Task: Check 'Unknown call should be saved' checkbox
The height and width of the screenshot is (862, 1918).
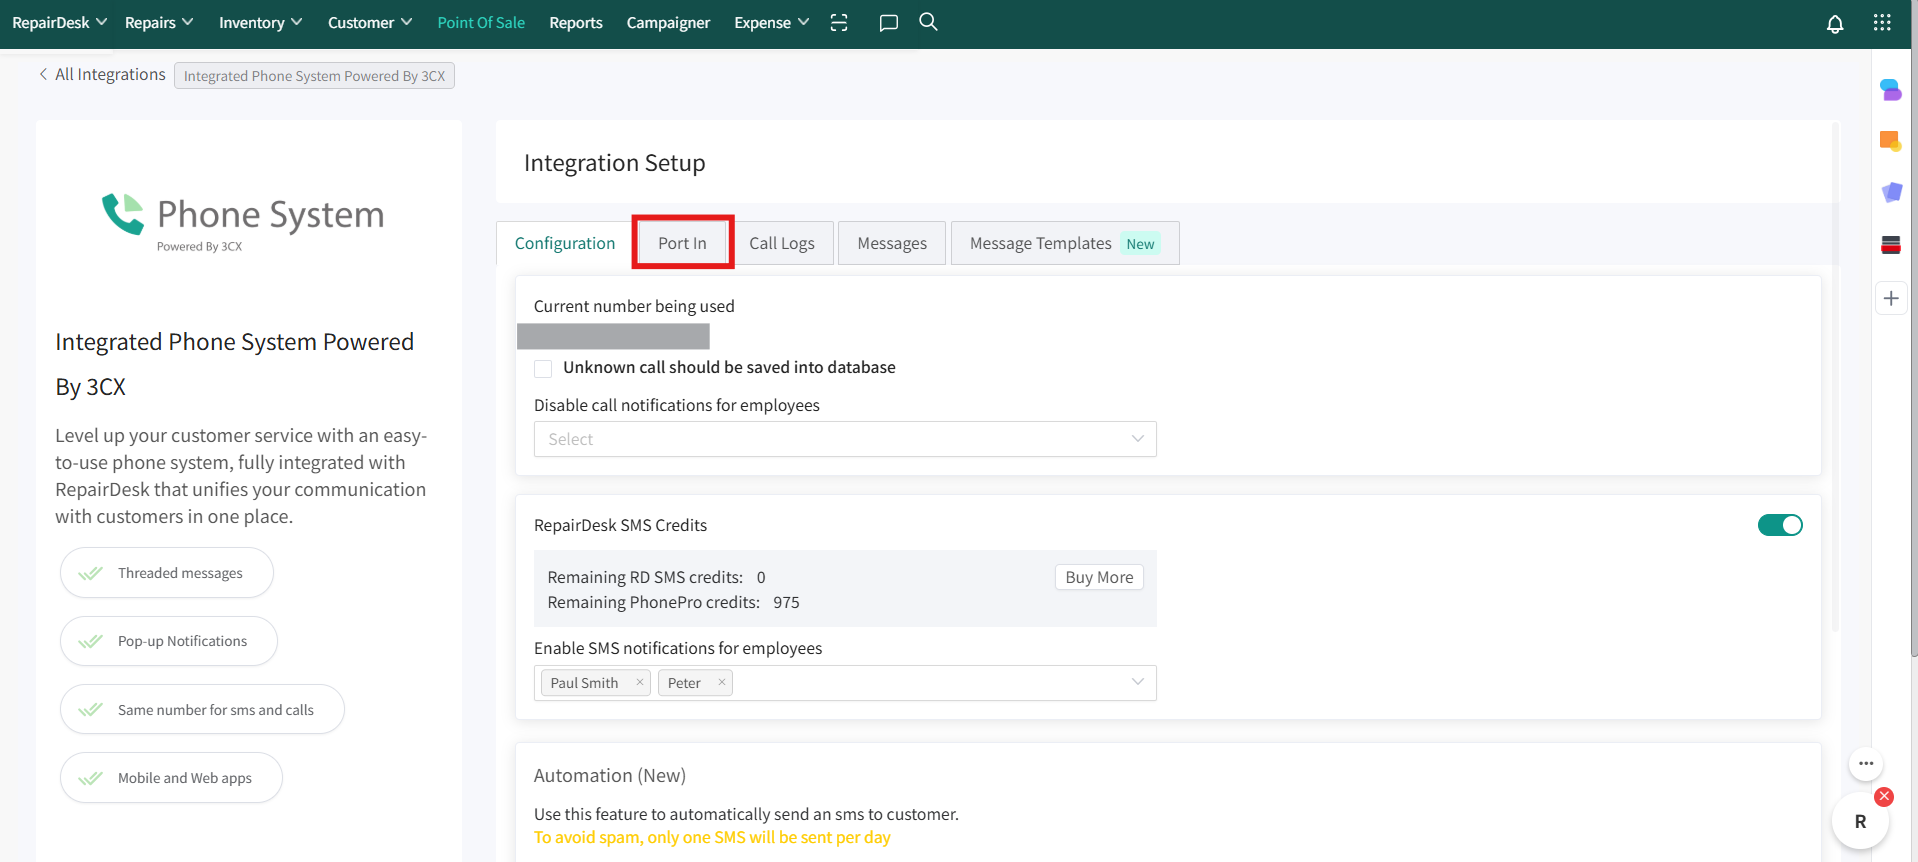Action: point(543,368)
